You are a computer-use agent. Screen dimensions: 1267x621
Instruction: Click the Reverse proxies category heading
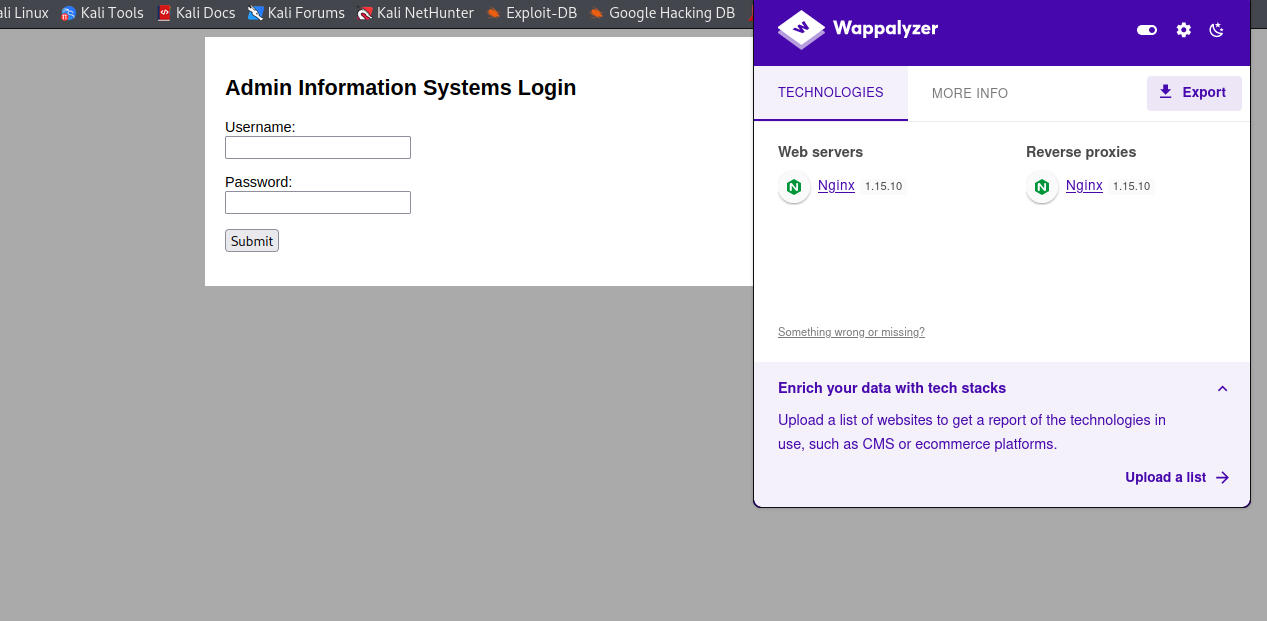(1081, 152)
